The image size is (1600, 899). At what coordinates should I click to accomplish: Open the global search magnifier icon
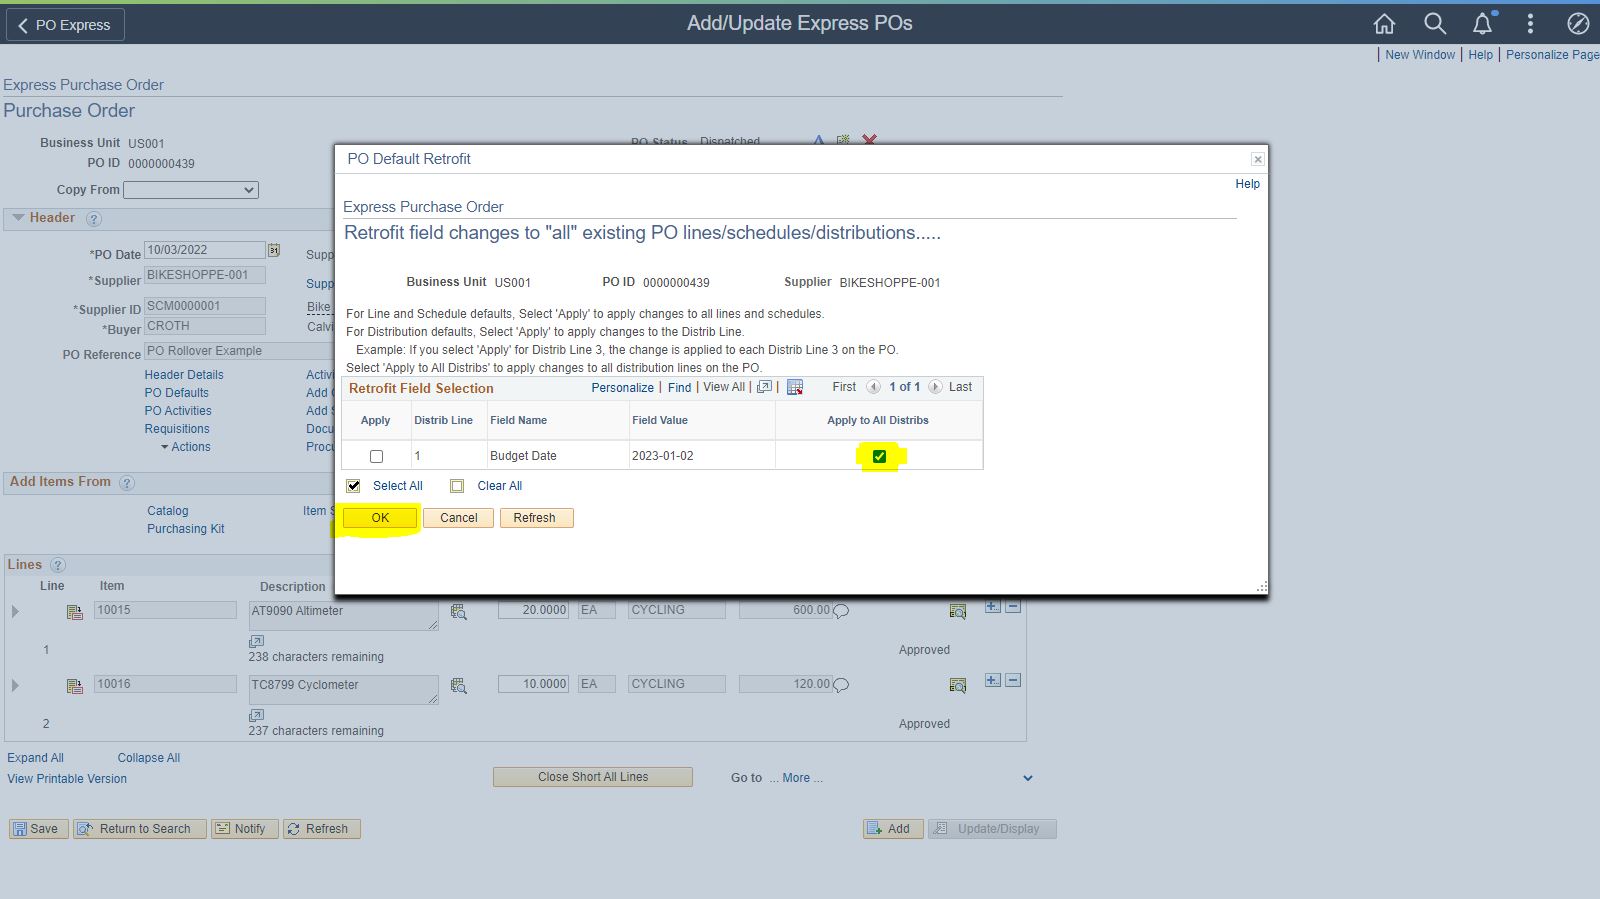[1435, 23]
